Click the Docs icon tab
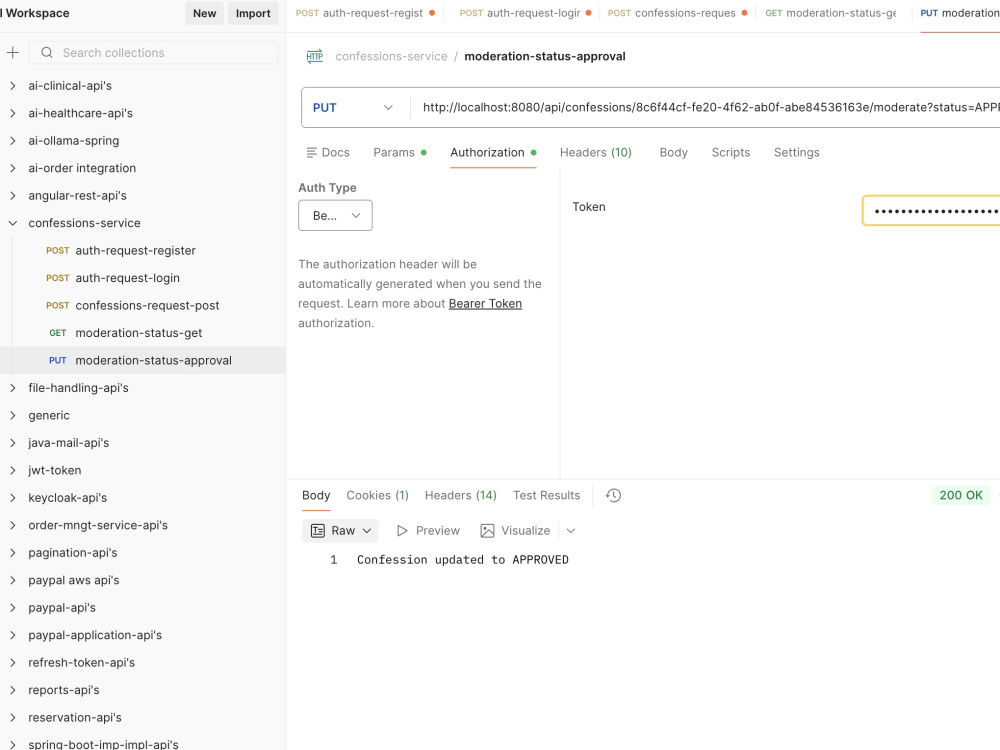The image size is (1000, 750). (x=328, y=152)
